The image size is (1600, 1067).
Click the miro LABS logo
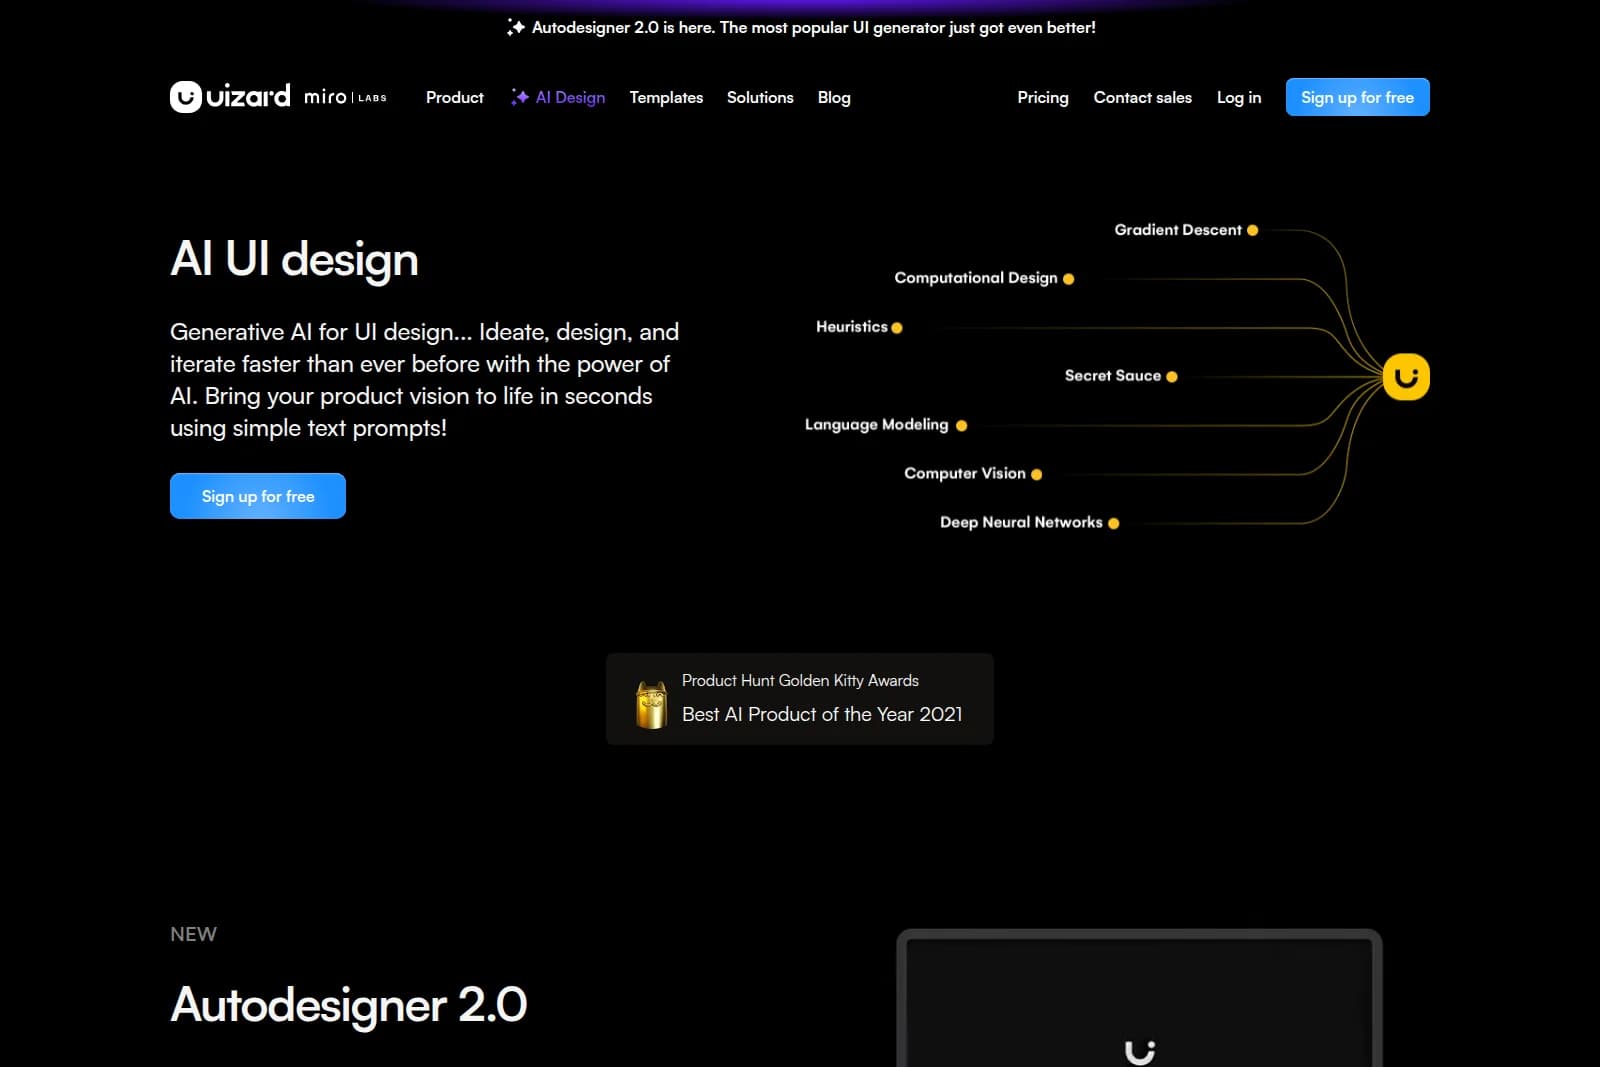[345, 97]
